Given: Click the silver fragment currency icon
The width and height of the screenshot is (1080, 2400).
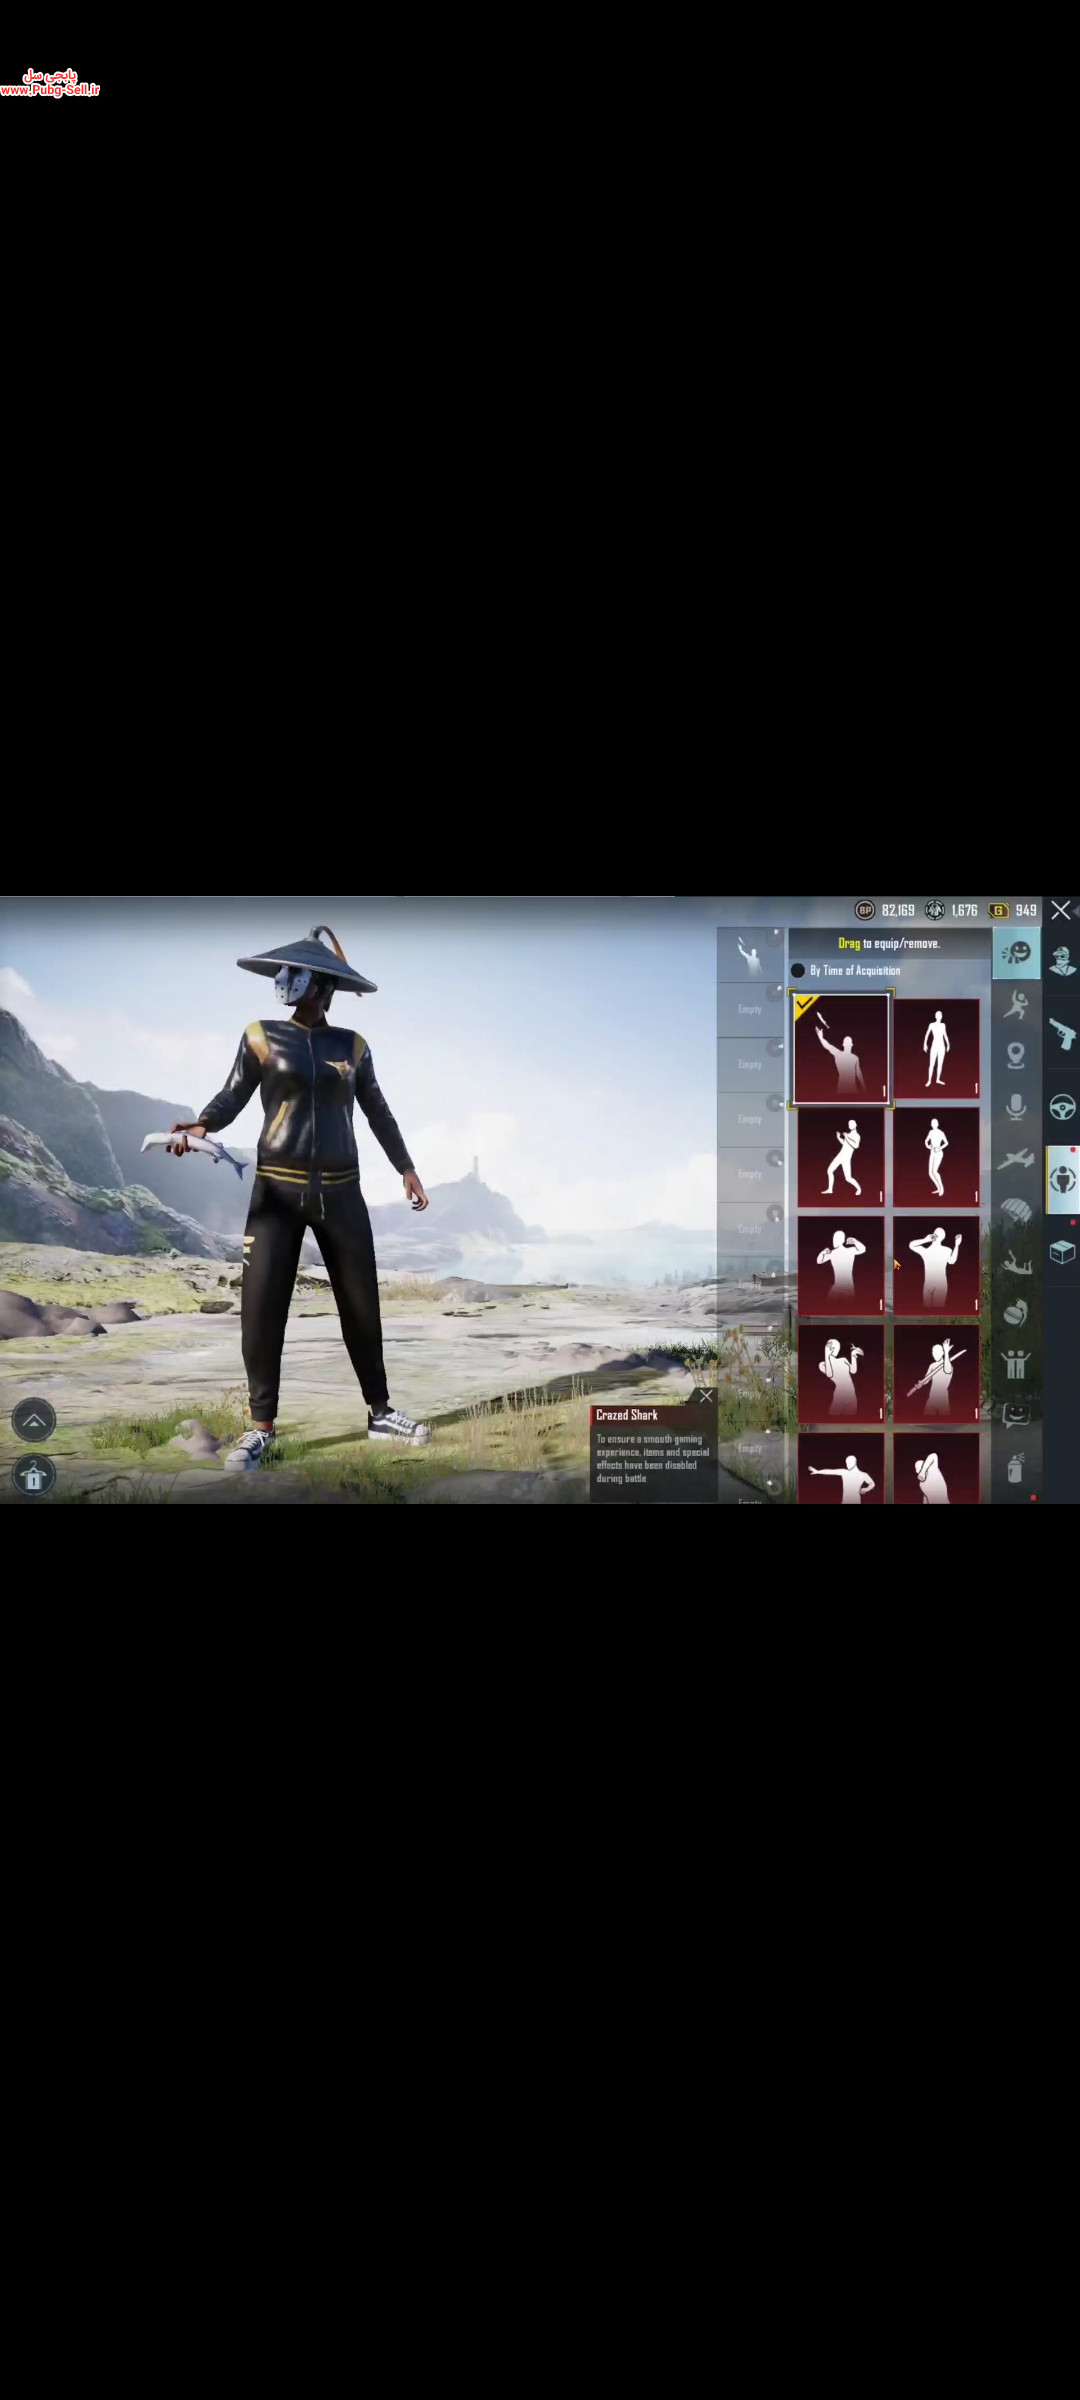Looking at the screenshot, I should click(935, 910).
